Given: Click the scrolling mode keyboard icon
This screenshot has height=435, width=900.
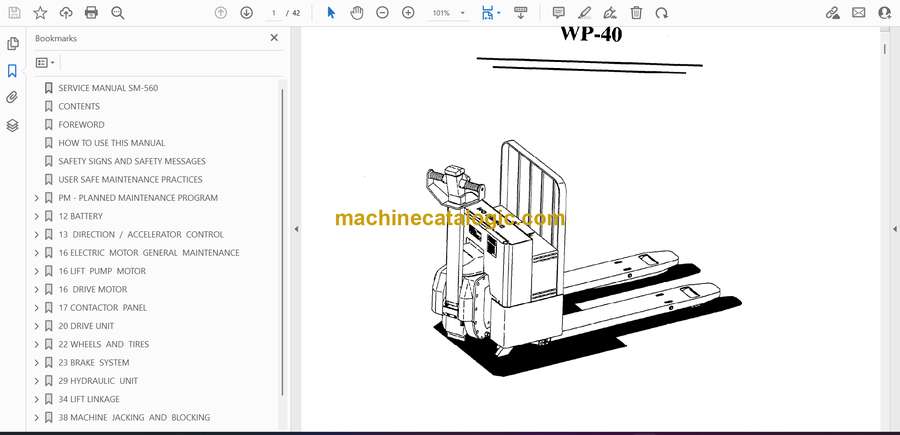Looking at the screenshot, I should (x=521, y=13).
